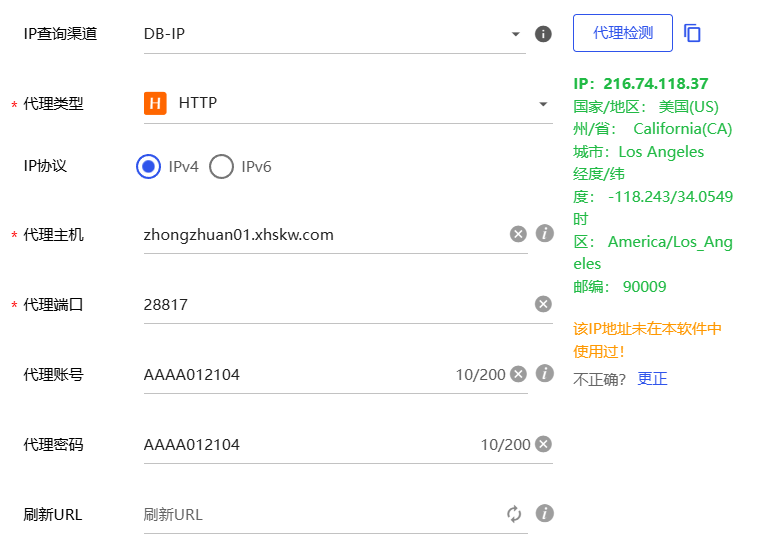
Task: Click the info icon beside 代理账号
Action: pos(544,374)
